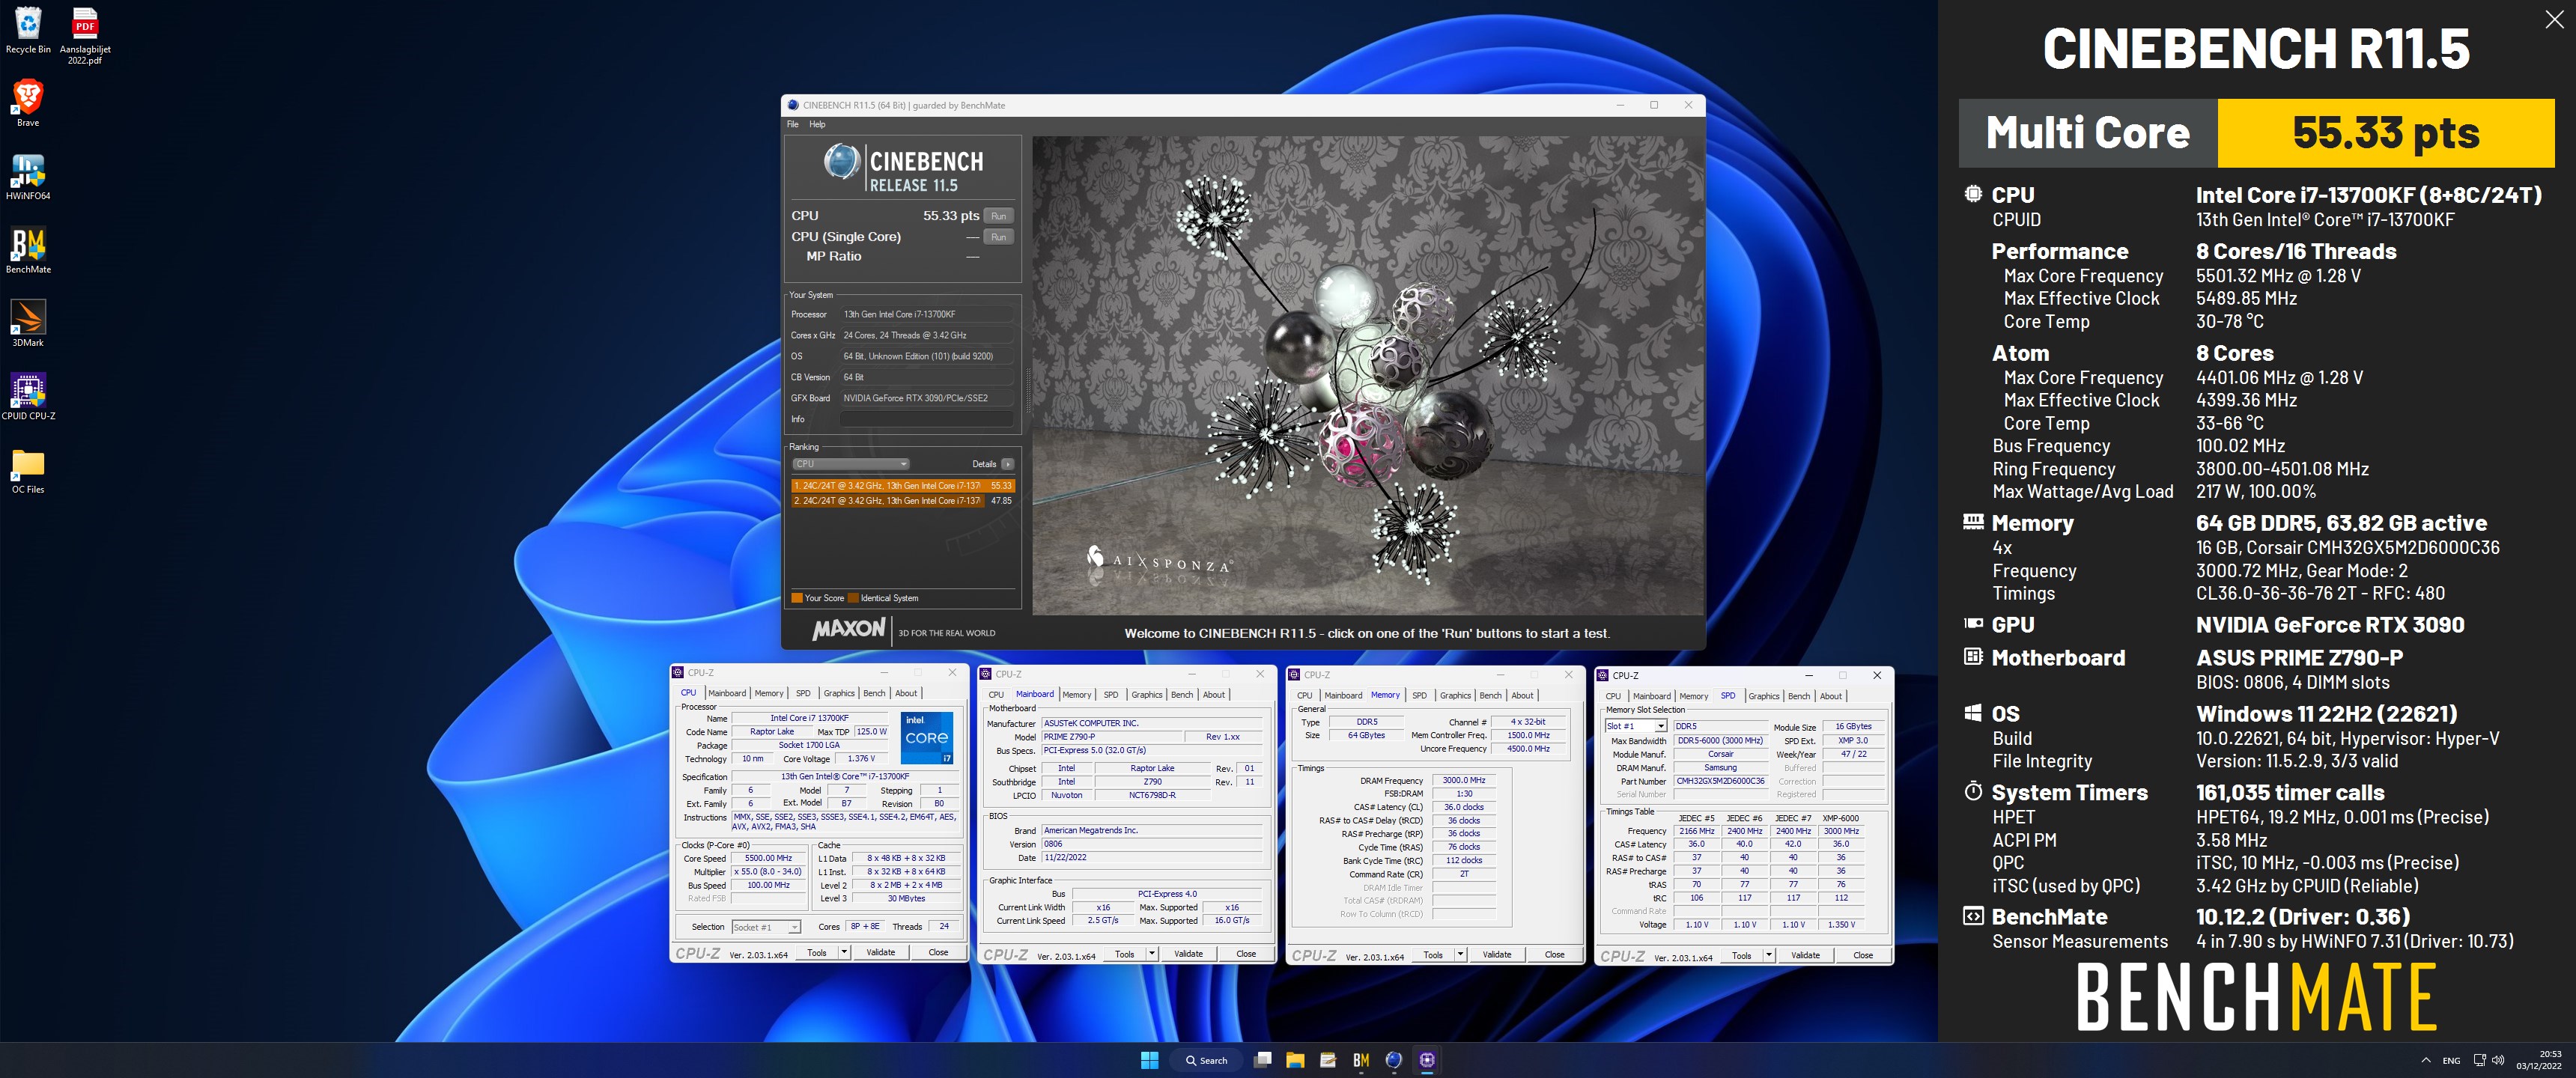The image size is (2576, 1078).
Task: Click Validate in Mainboard CPU-Z window
Action: pos(1188,954)
